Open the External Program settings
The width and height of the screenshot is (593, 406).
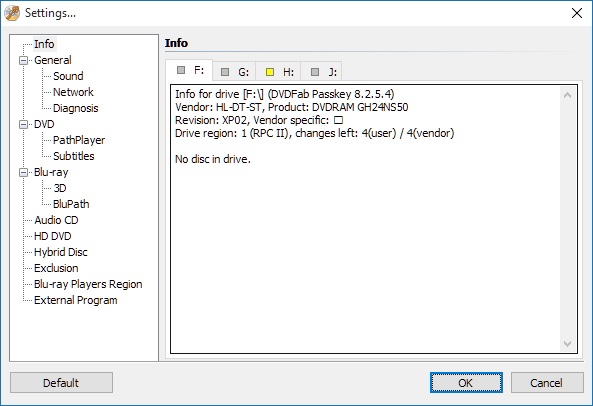click(x=76, y=300)
